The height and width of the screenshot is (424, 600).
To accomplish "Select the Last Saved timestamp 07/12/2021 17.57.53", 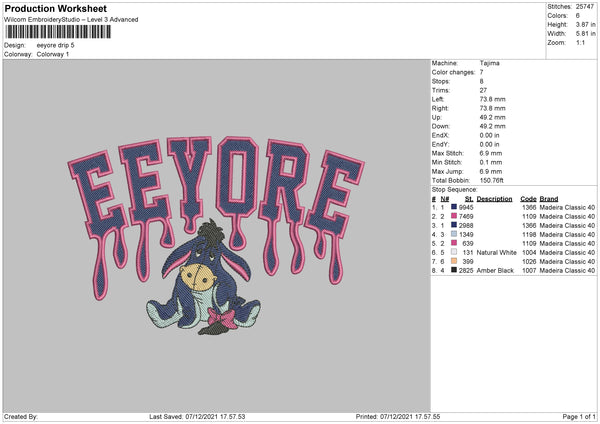I will tap(215, 417).
